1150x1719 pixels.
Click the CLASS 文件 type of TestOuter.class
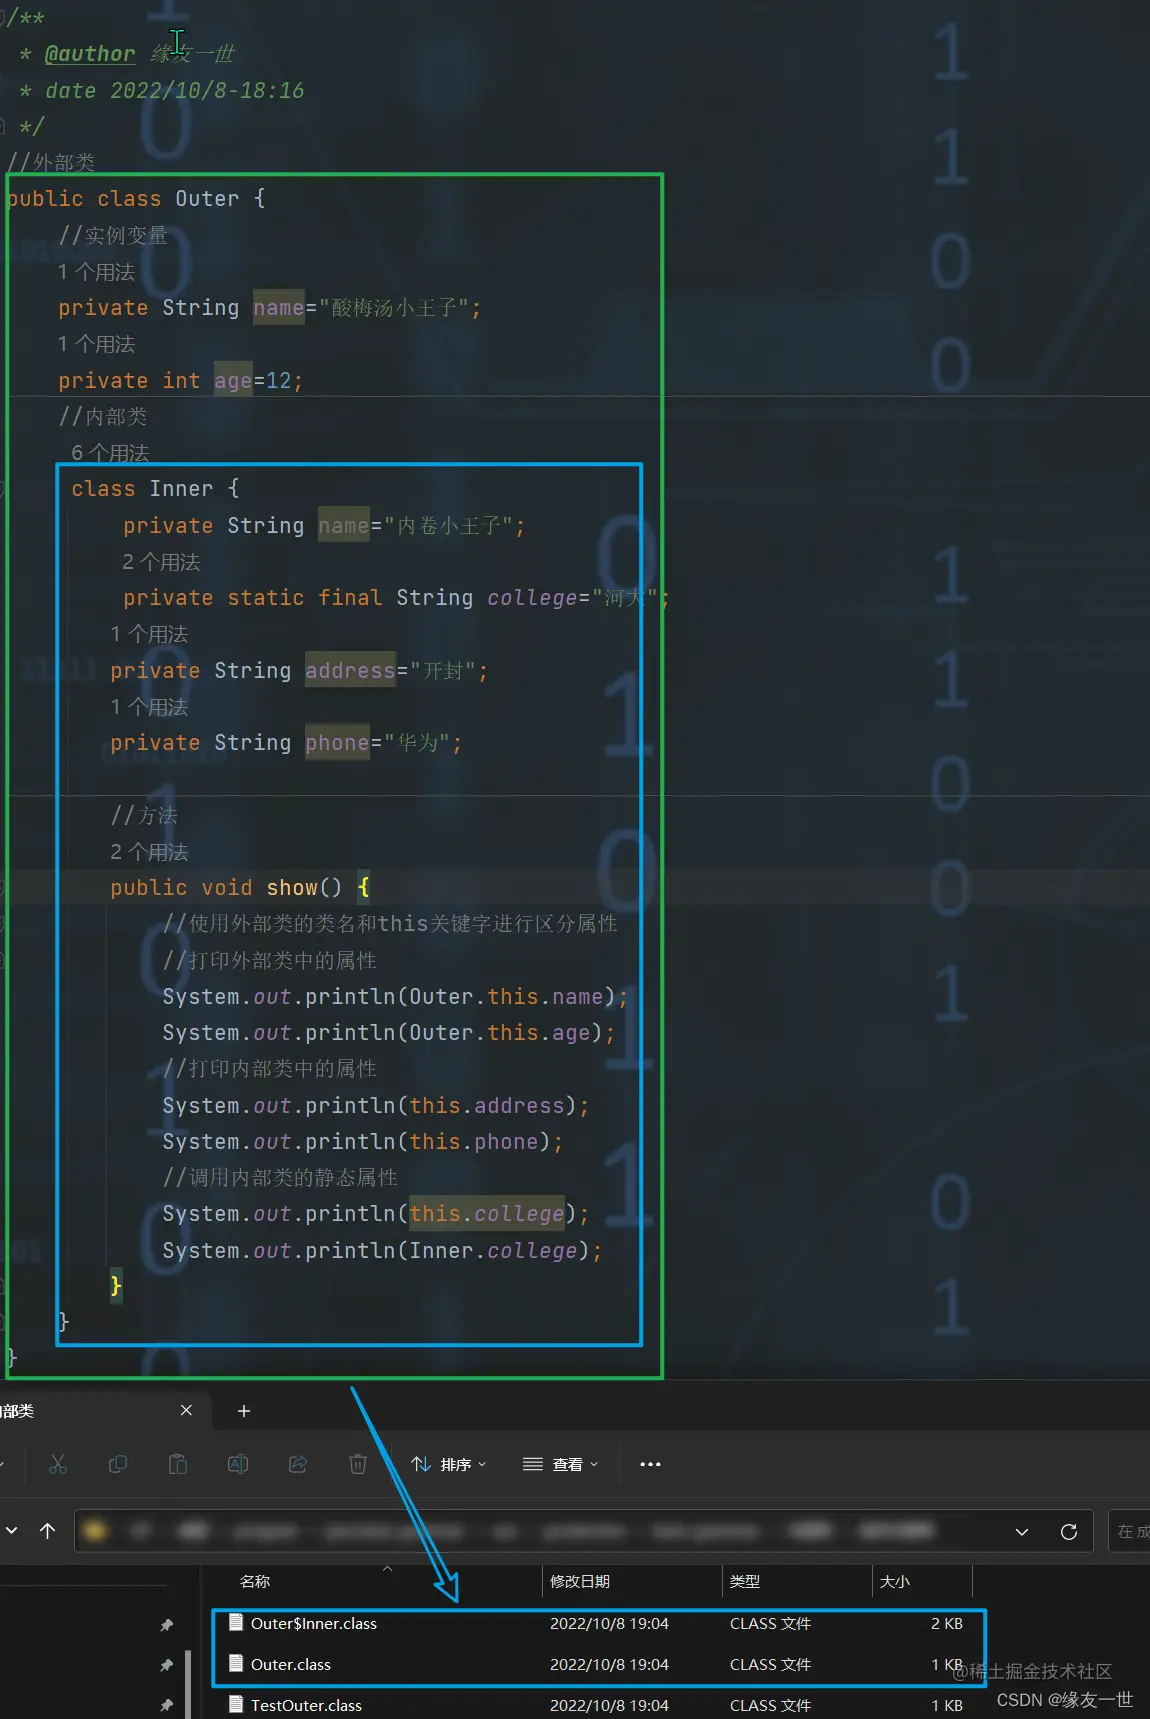pyautogui.click(x=770, y=1705)
